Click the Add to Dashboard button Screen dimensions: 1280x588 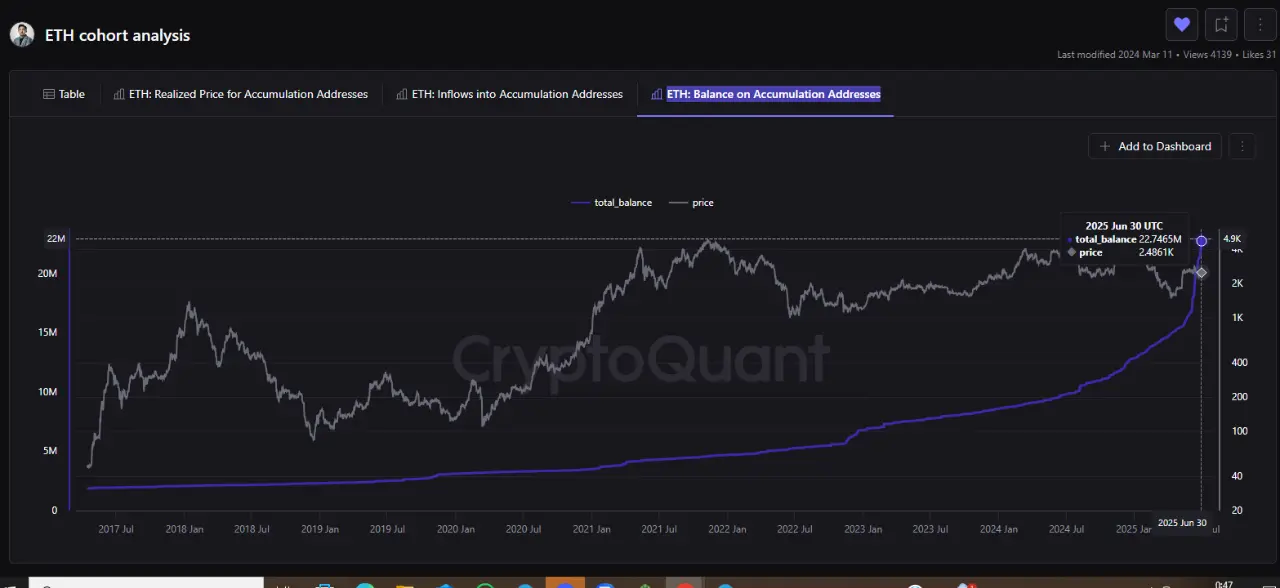coord(1154,146)
